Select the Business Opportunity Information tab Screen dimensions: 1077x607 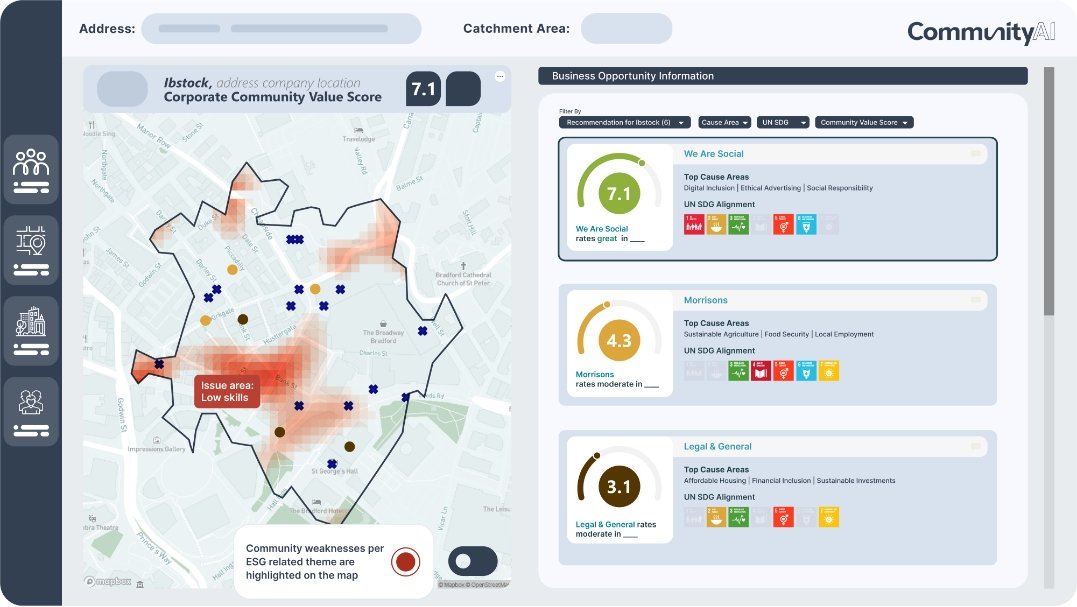[782, 76]
